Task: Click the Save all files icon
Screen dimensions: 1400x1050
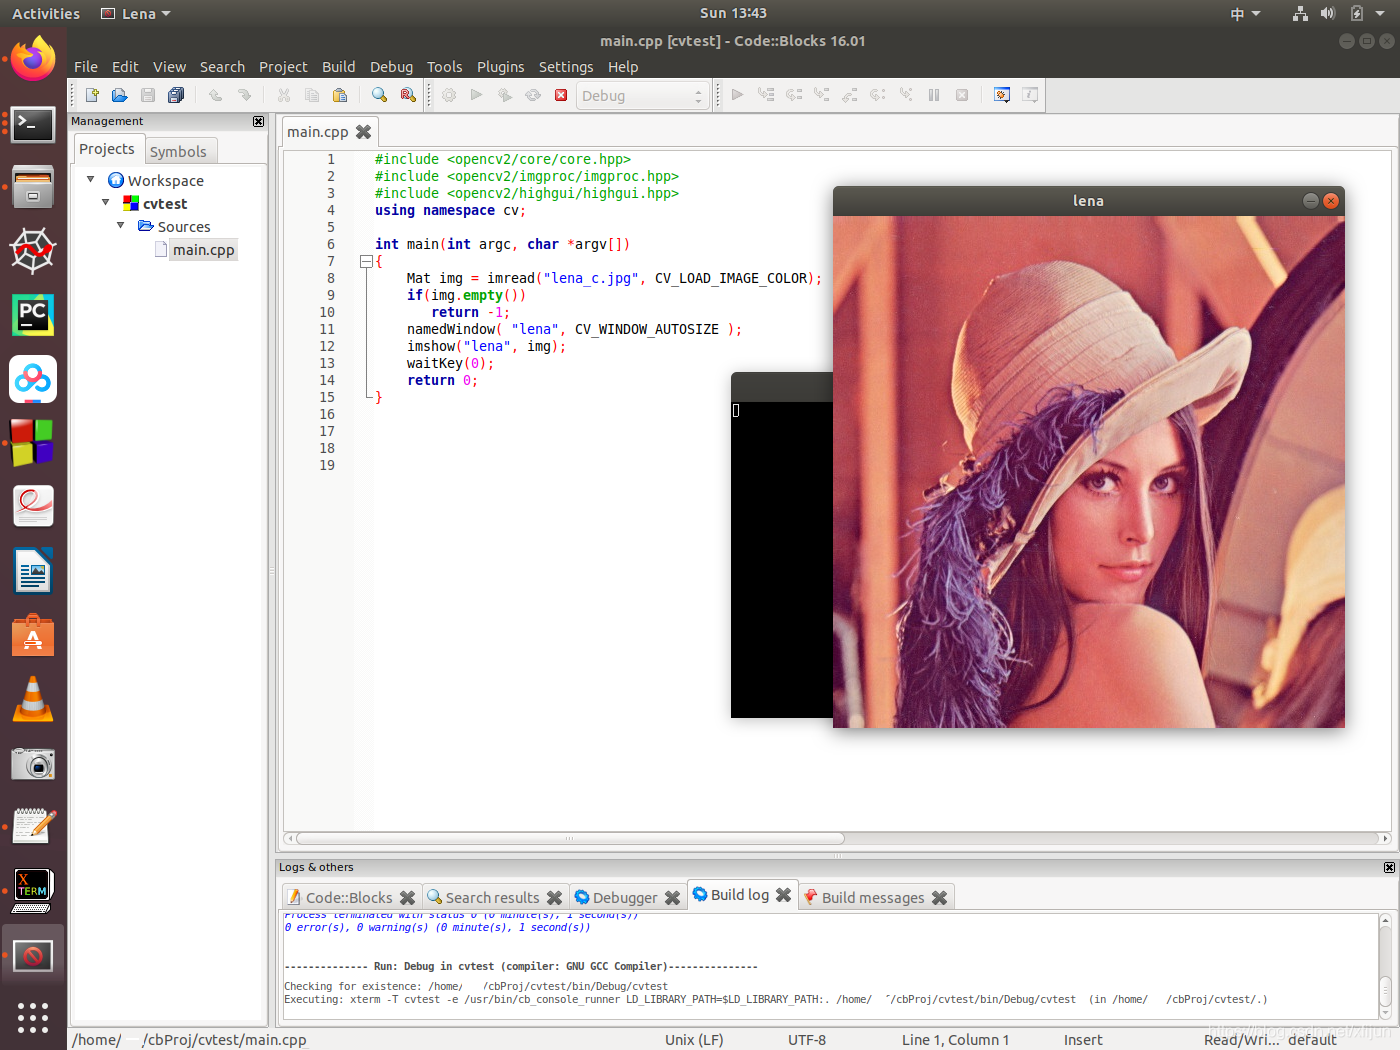Action: click(176, 95)
